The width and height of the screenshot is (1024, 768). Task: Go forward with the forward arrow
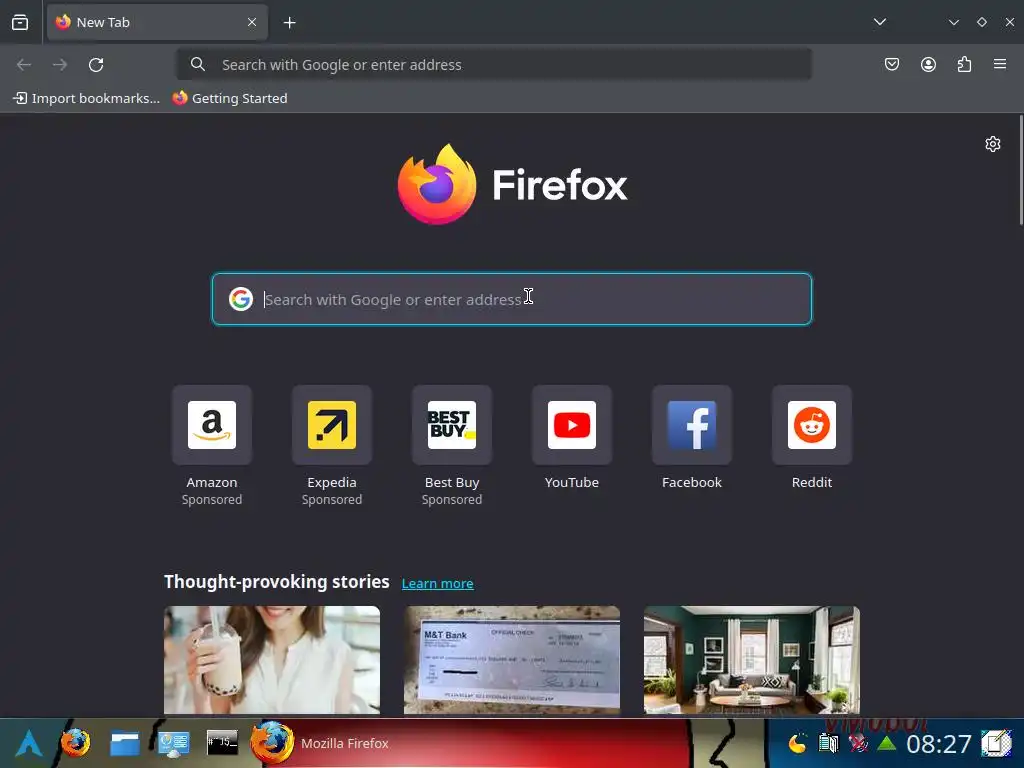tap(60, 65)
